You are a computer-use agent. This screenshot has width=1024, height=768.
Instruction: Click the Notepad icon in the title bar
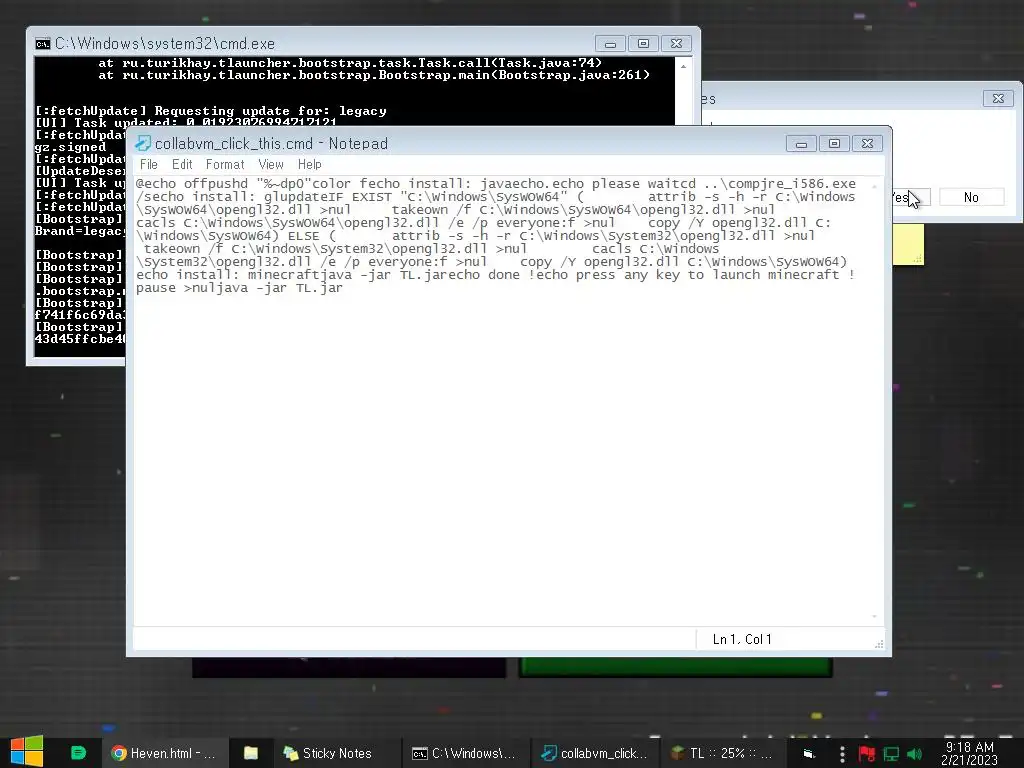tap(142, 144)
